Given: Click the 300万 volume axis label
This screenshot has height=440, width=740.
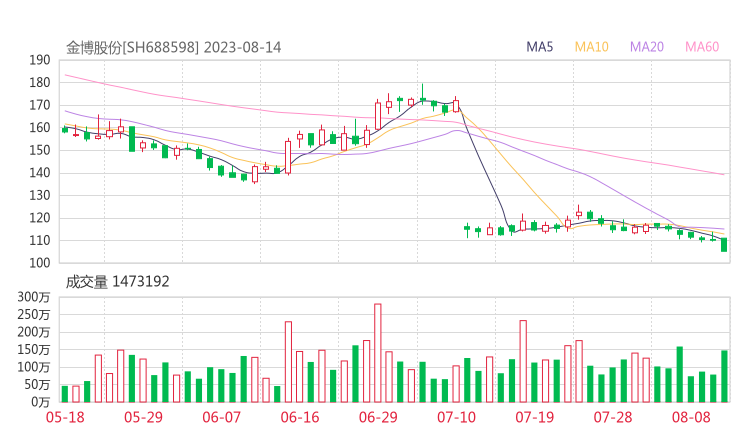Looking at the screenshot, I should pos(34,297).
